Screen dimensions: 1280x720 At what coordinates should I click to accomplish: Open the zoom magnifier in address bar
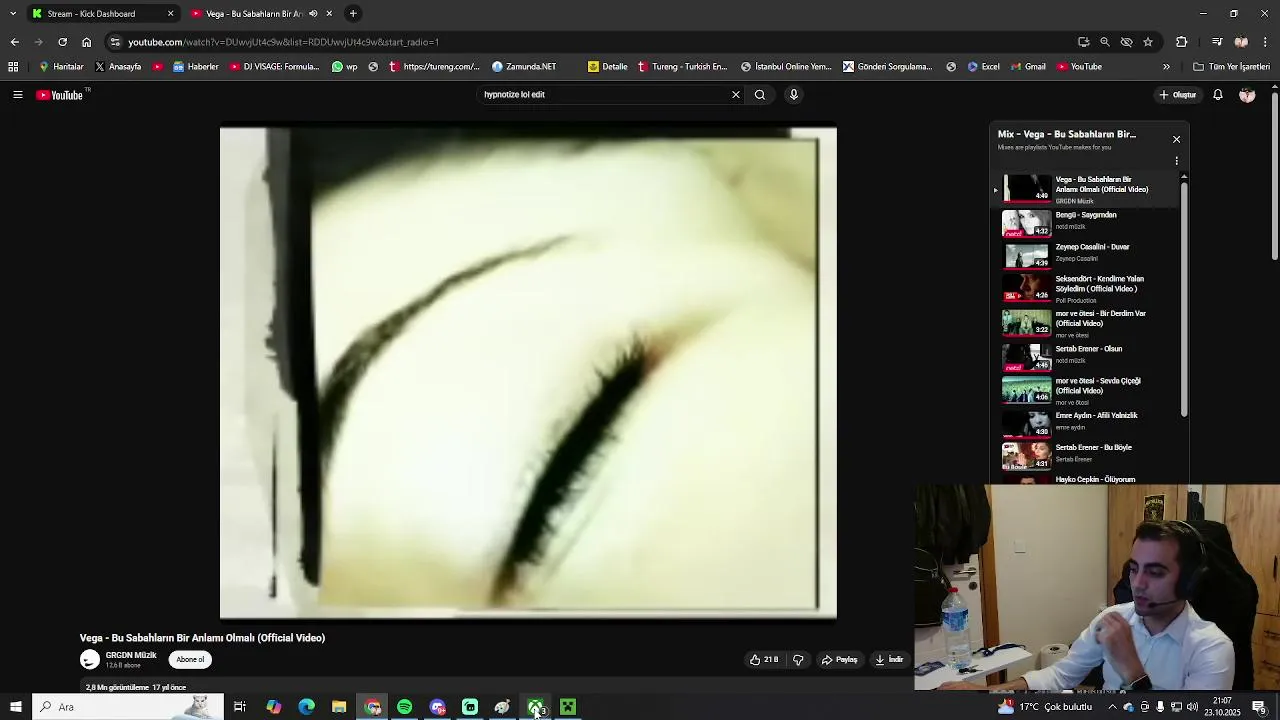(x=1104, y=42)
